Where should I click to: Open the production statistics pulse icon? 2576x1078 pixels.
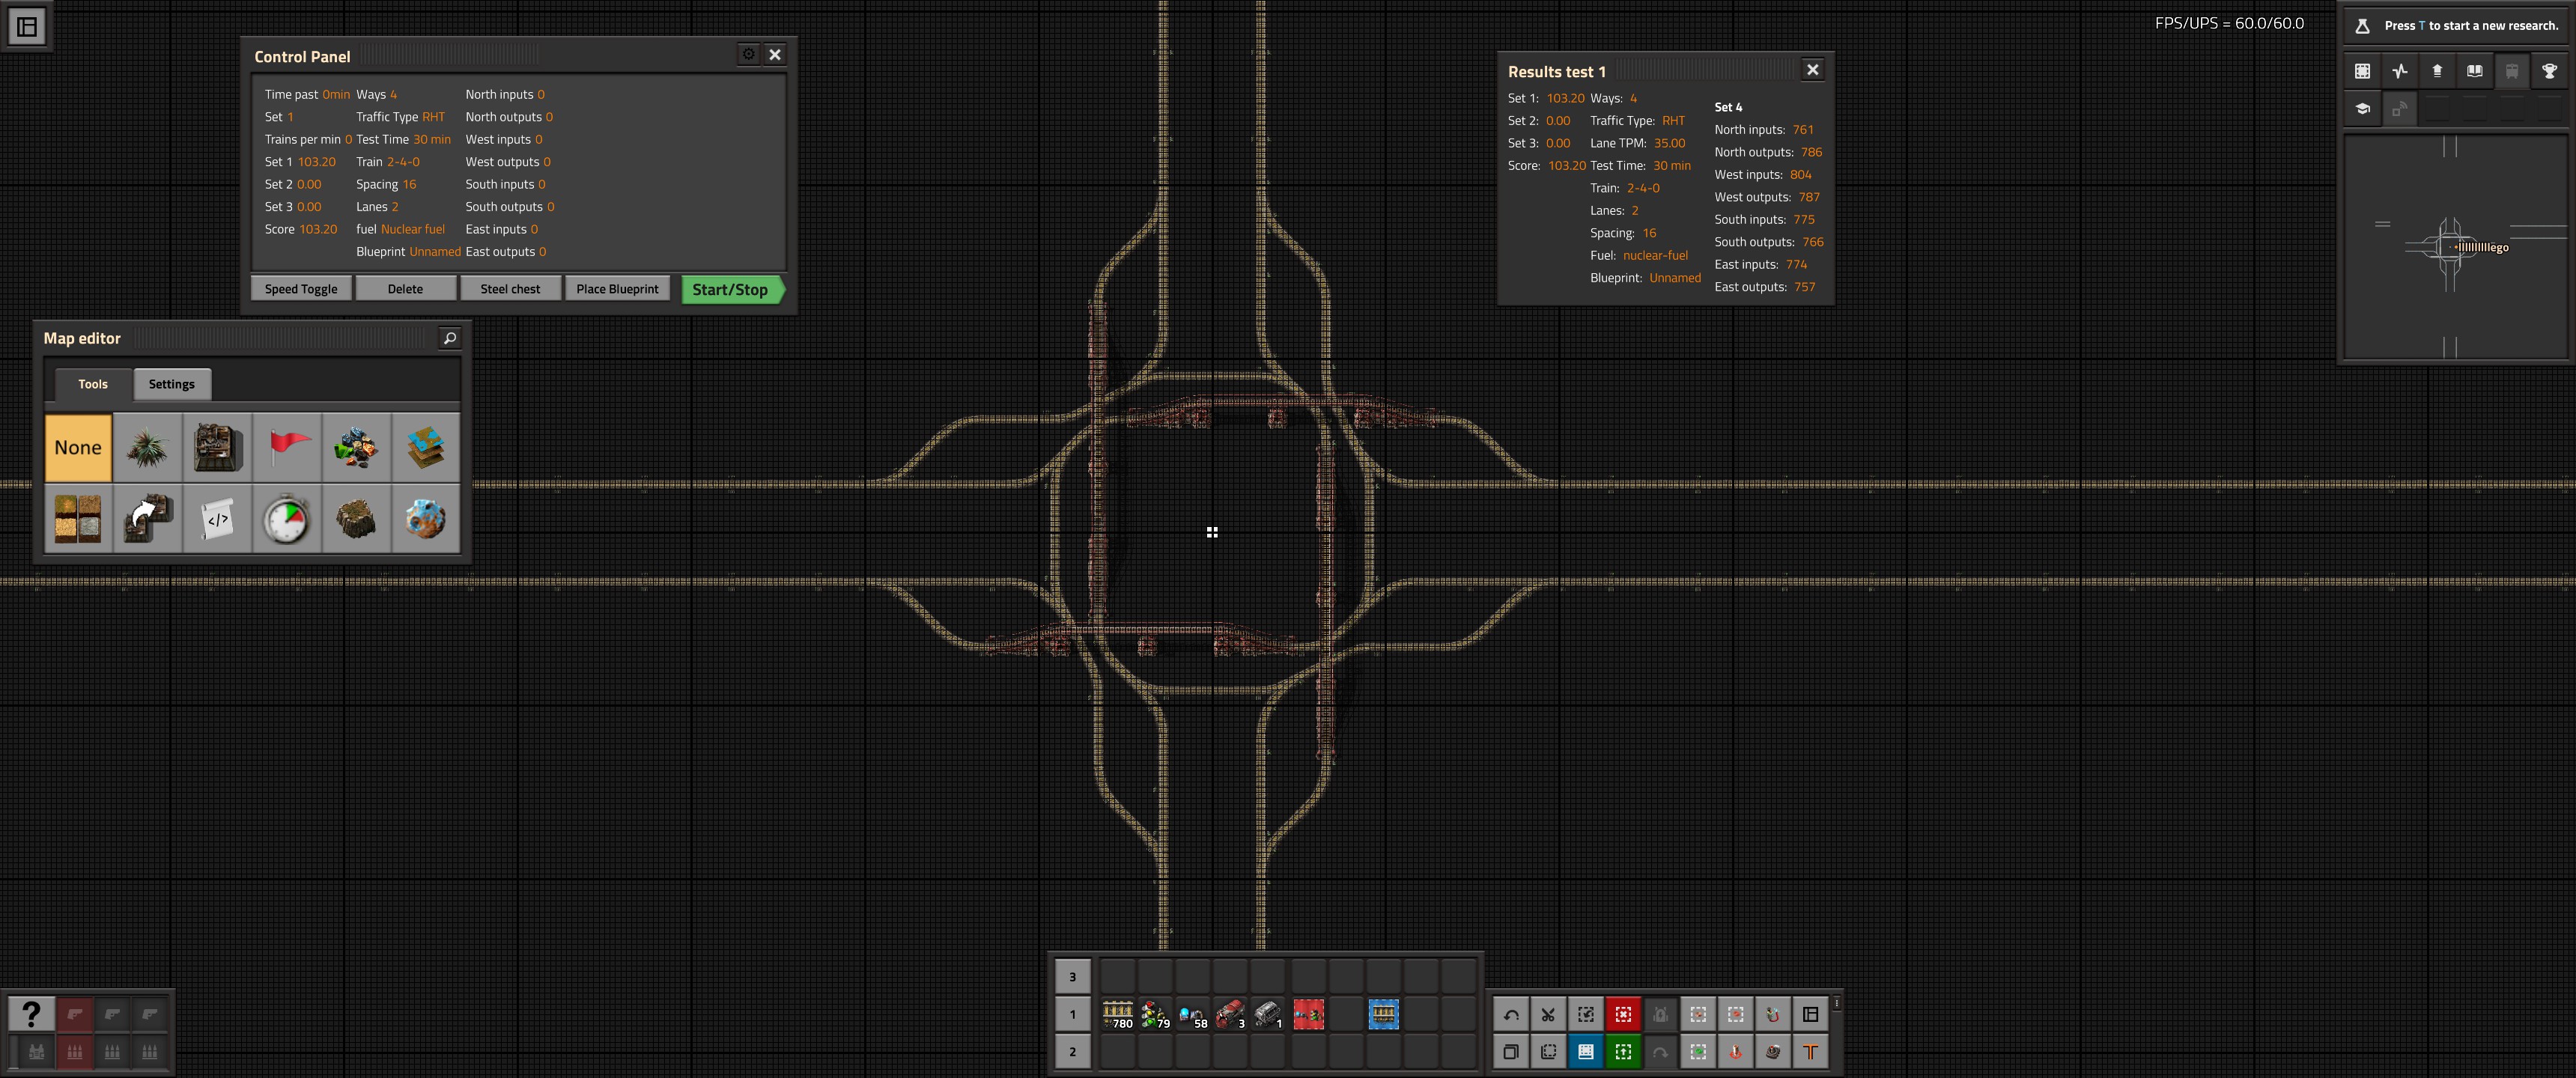click(x=2400, y=71)
